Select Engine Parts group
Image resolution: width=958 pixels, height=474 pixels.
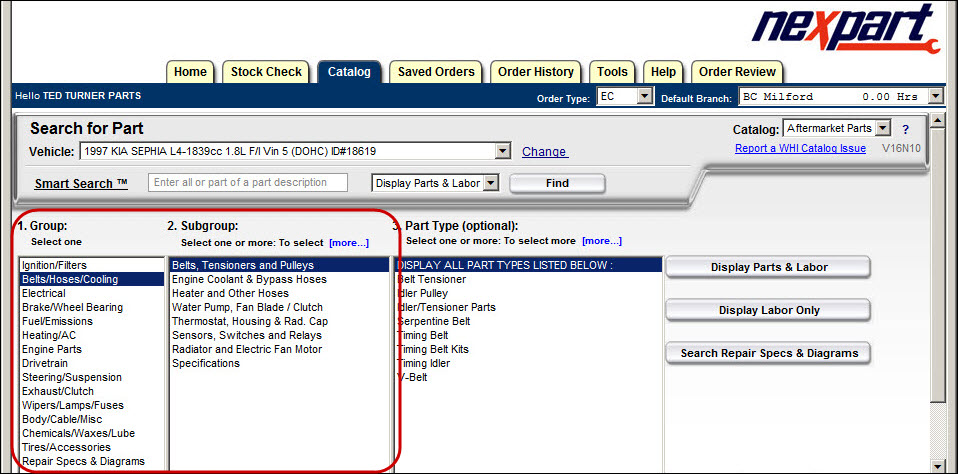[92, 349]
